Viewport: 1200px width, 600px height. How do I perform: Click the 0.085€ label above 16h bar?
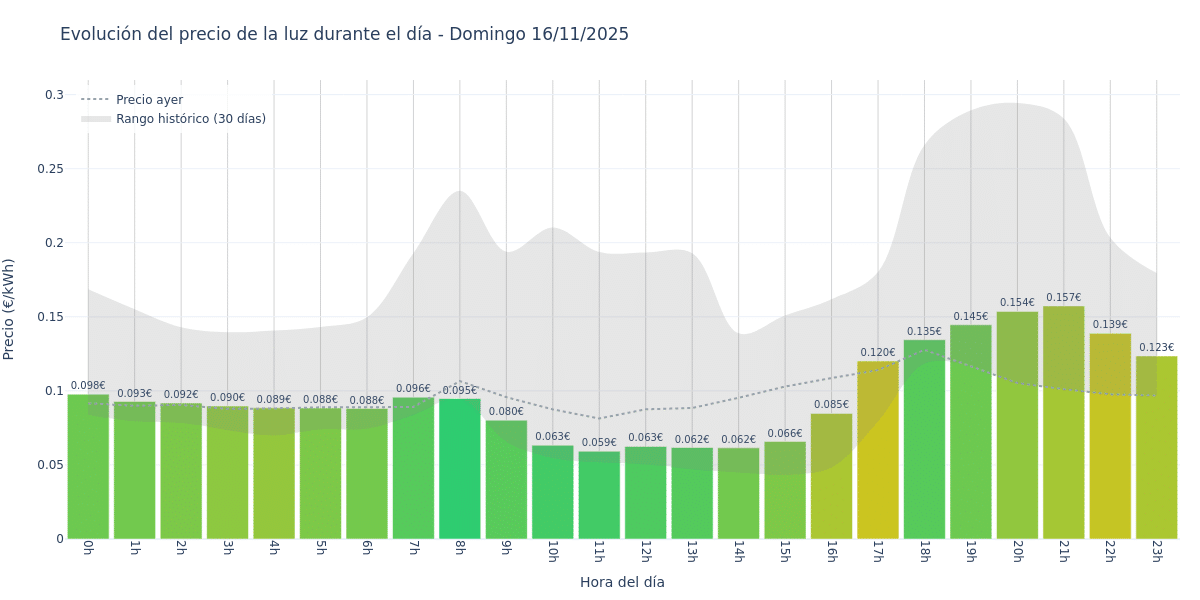pos(831,405)
